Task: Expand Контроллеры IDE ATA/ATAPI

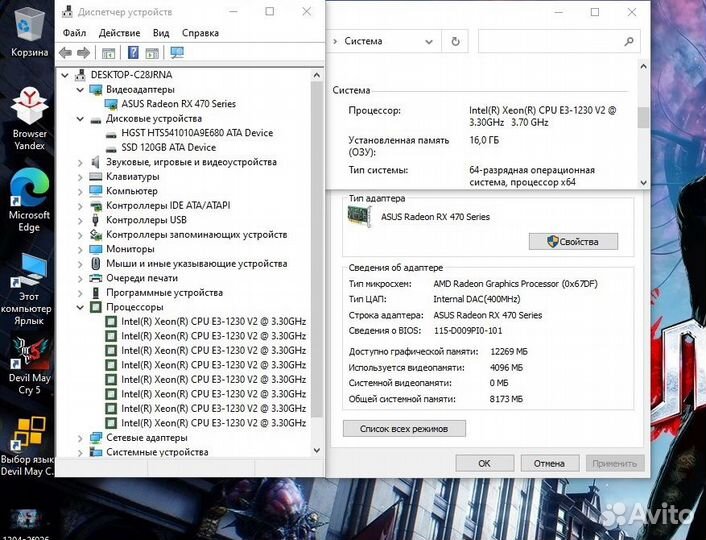Action: [80, 206]
